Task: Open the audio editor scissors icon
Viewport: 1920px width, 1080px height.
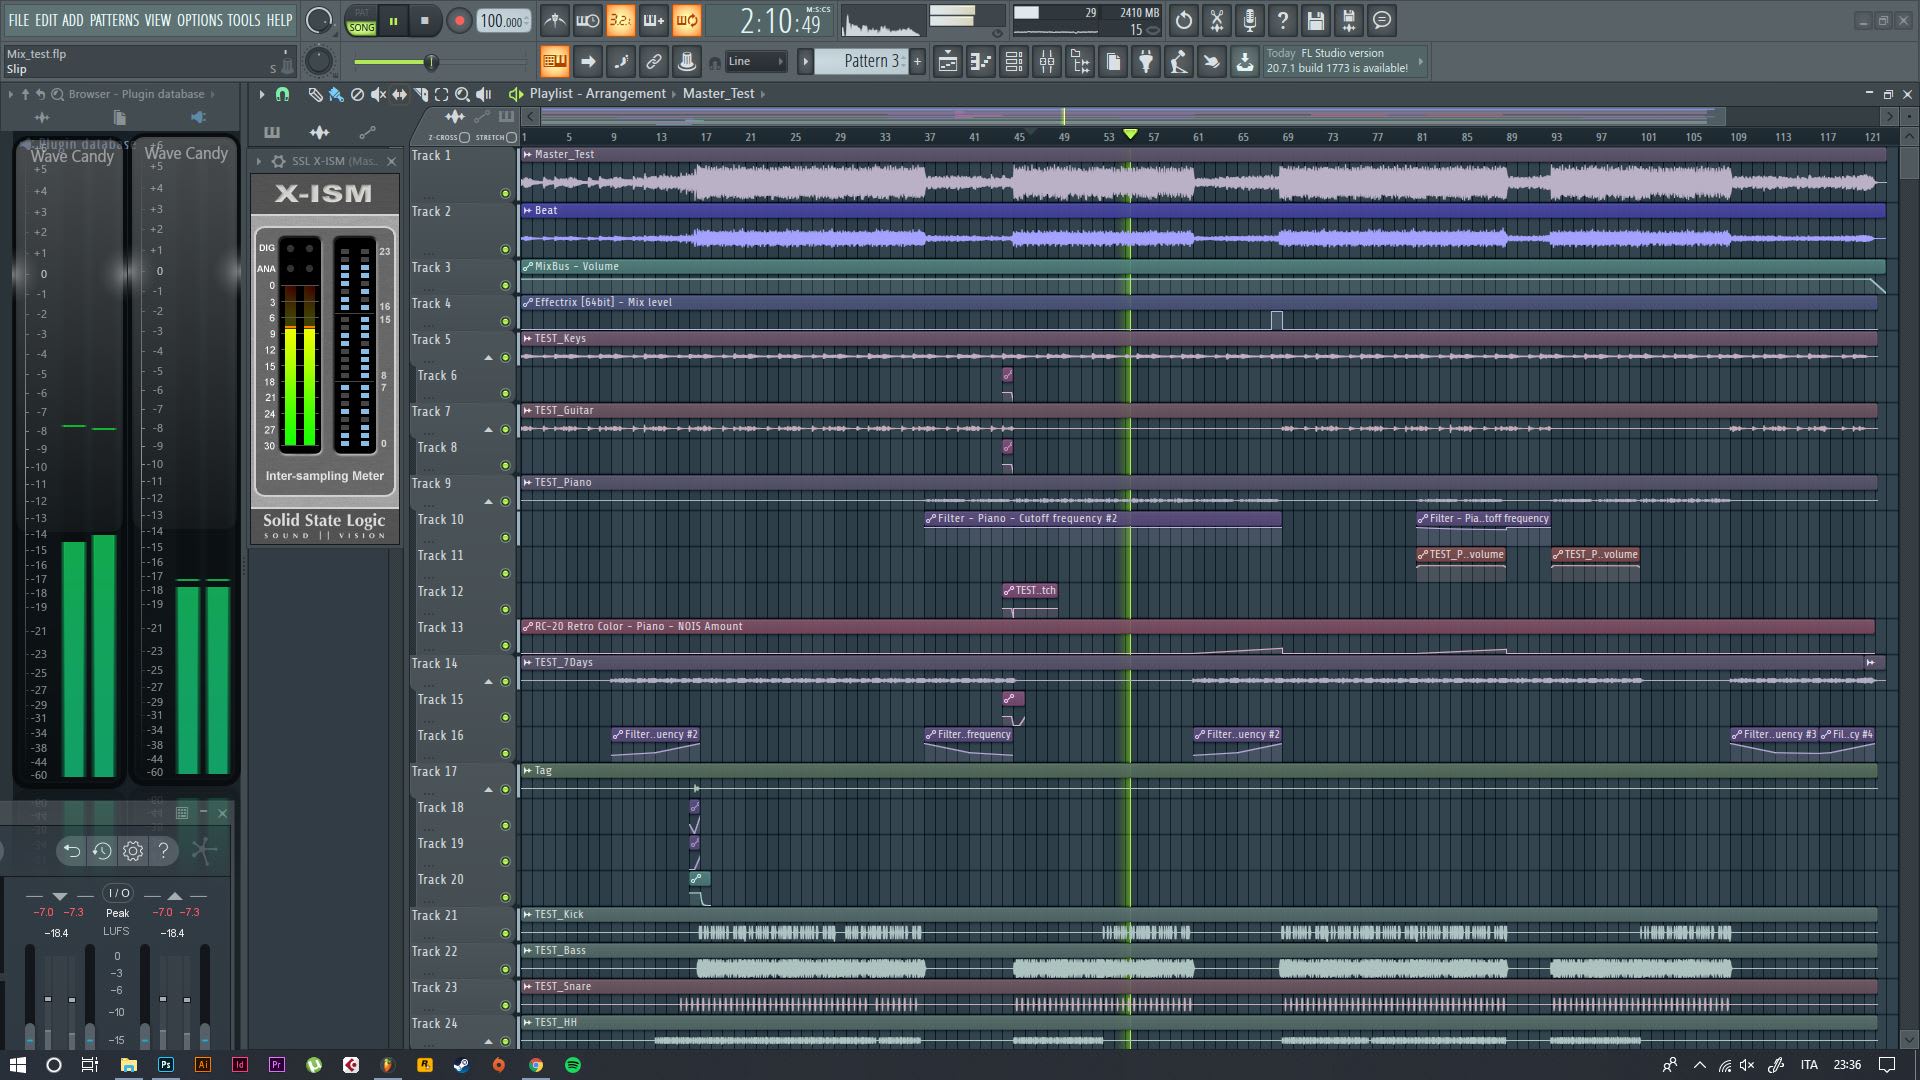Action: [x=1217, y=20]
